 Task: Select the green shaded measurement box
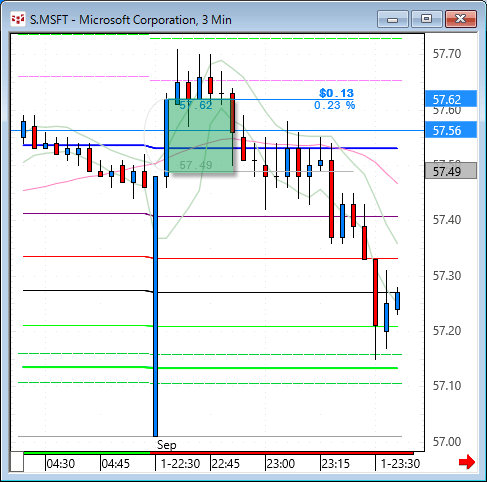click(x=200, y=136)
